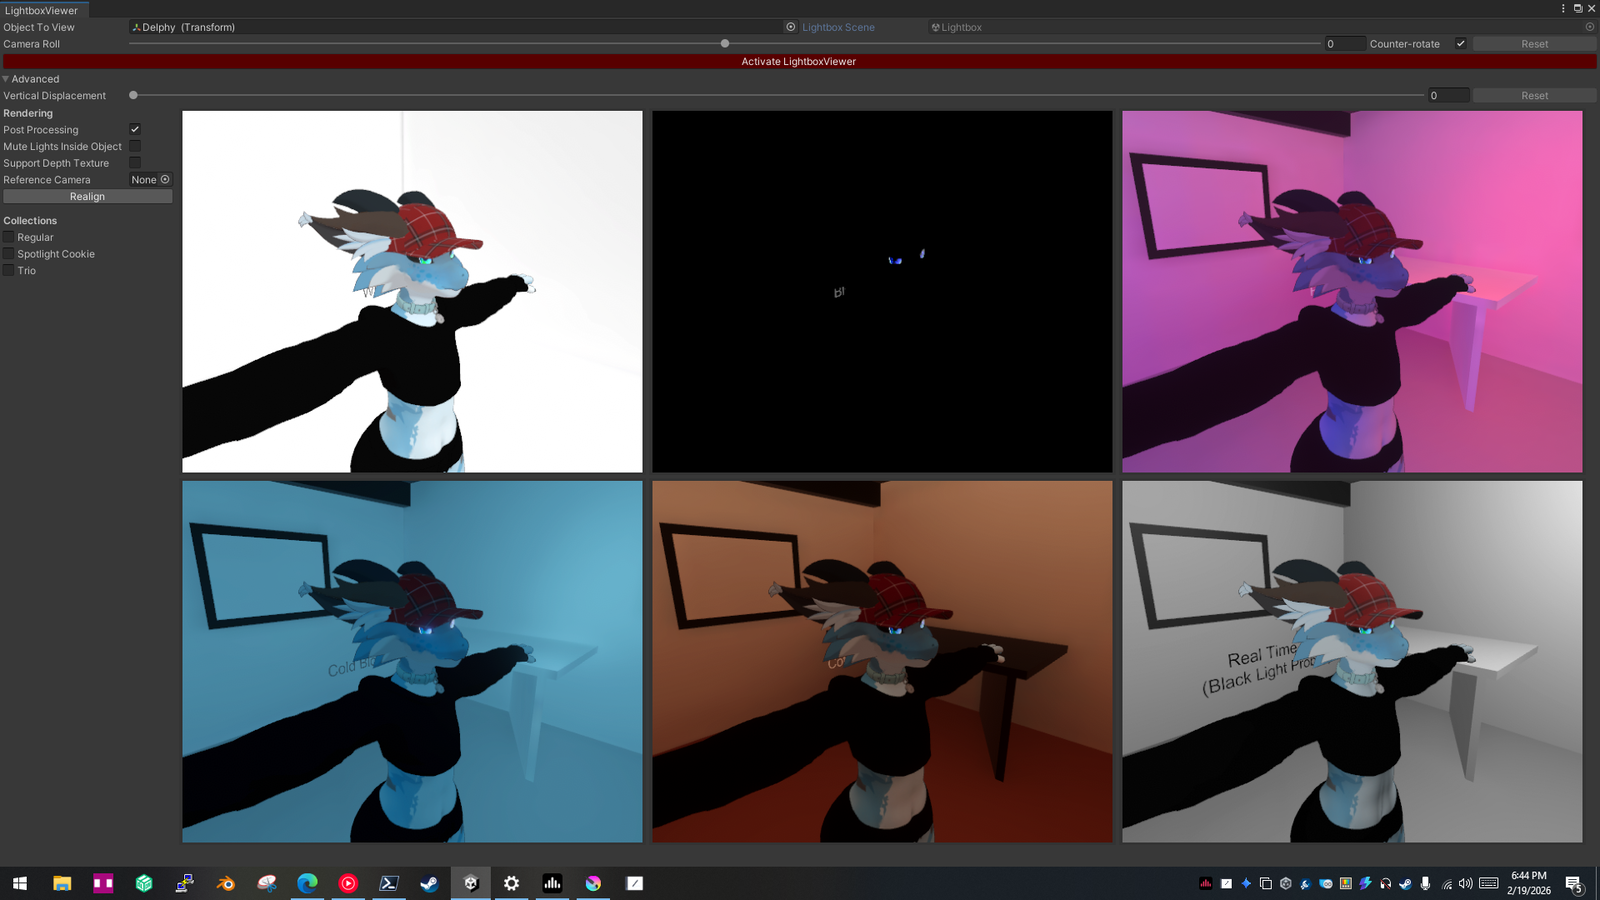Open the Object To View picker
The image size is (1600, 900).
pyautogui.click(x=790, y=27)
